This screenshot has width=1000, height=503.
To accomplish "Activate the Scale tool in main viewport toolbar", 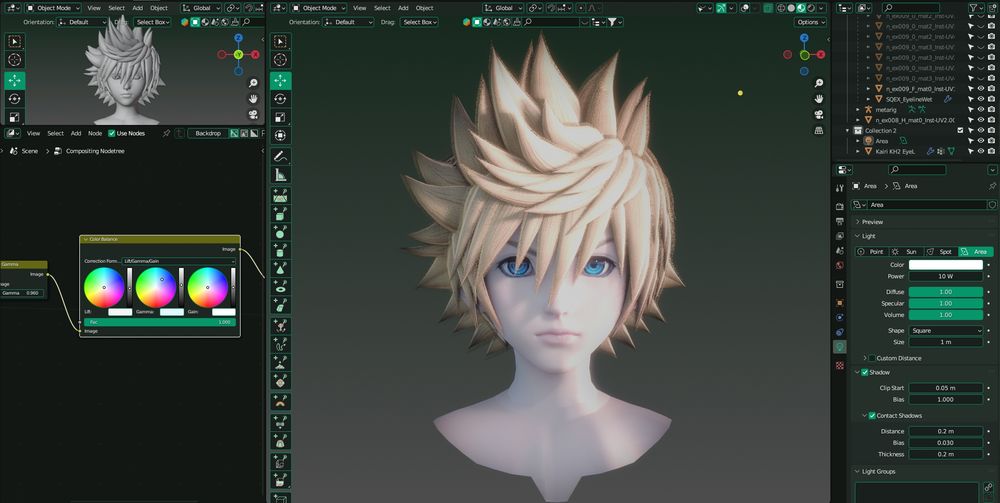I will coord(281,117).
